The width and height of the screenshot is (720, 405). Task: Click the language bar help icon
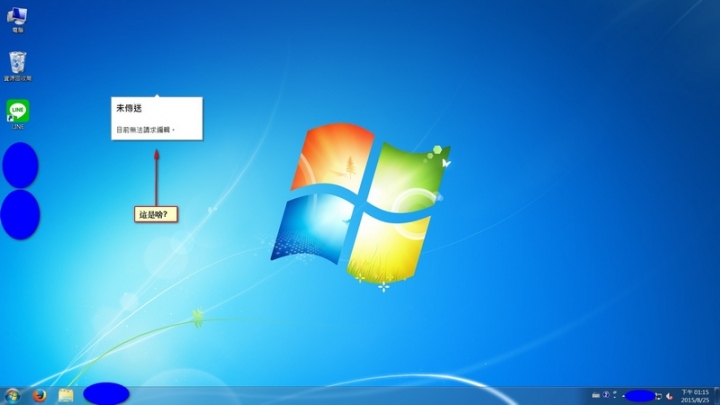[606, 394]
